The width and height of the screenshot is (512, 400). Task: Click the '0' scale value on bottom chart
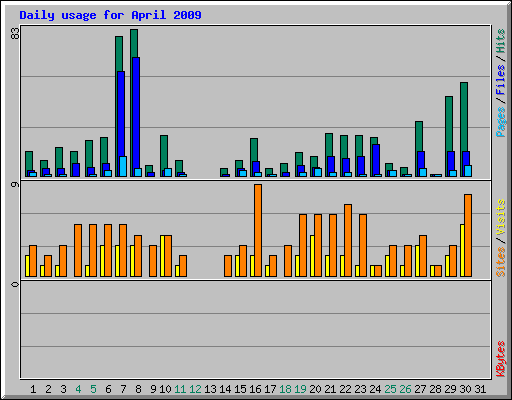click(15, 284)
